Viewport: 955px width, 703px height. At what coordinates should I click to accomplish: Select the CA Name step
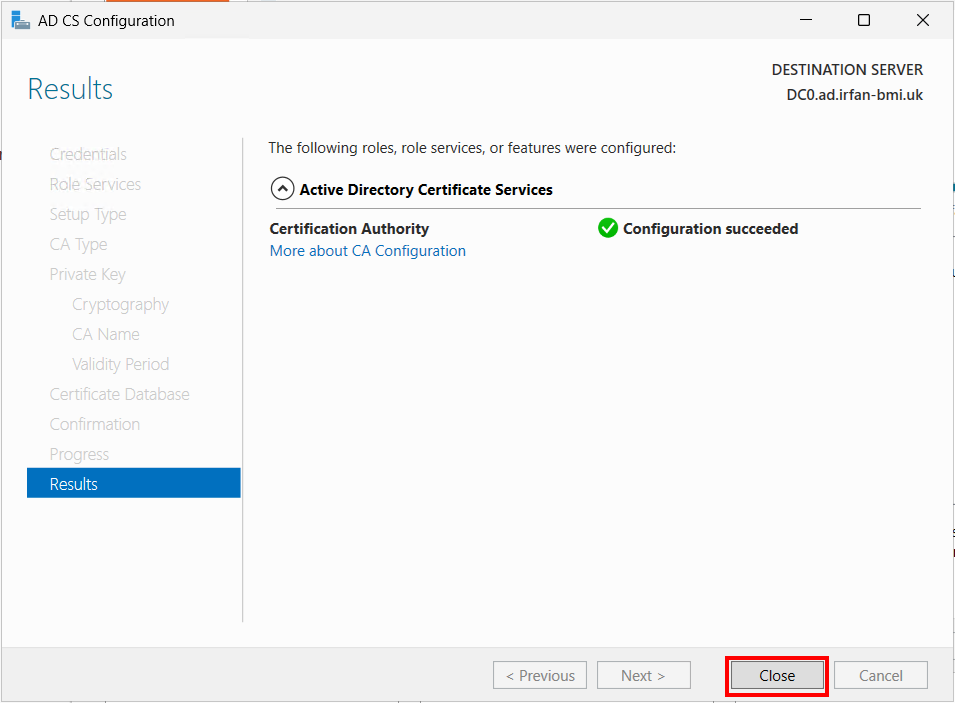[105, 334]
